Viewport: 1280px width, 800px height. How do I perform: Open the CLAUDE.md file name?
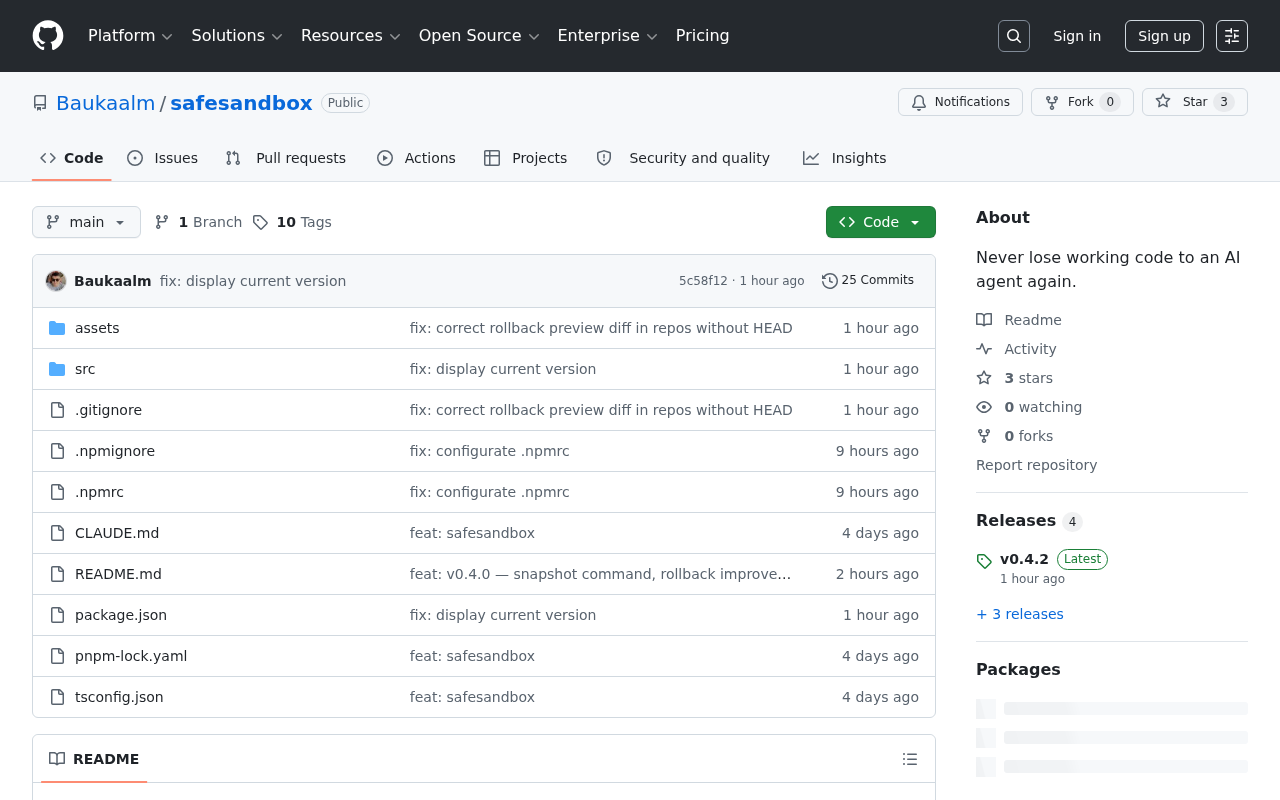pyautogui.click(x=117, y=533)
